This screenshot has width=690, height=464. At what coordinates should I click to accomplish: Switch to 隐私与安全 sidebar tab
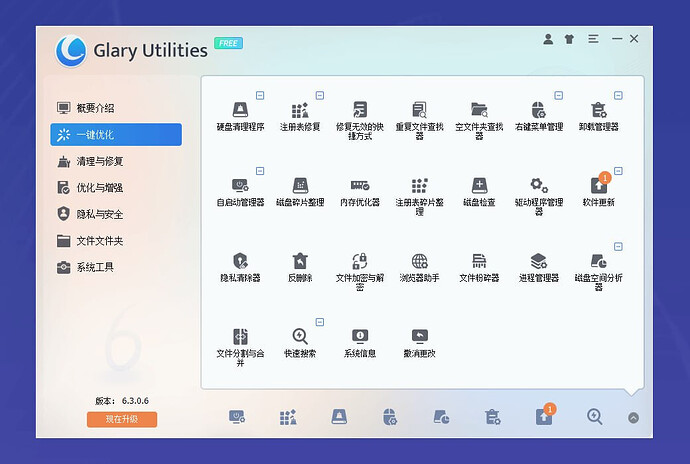point(116,214)
